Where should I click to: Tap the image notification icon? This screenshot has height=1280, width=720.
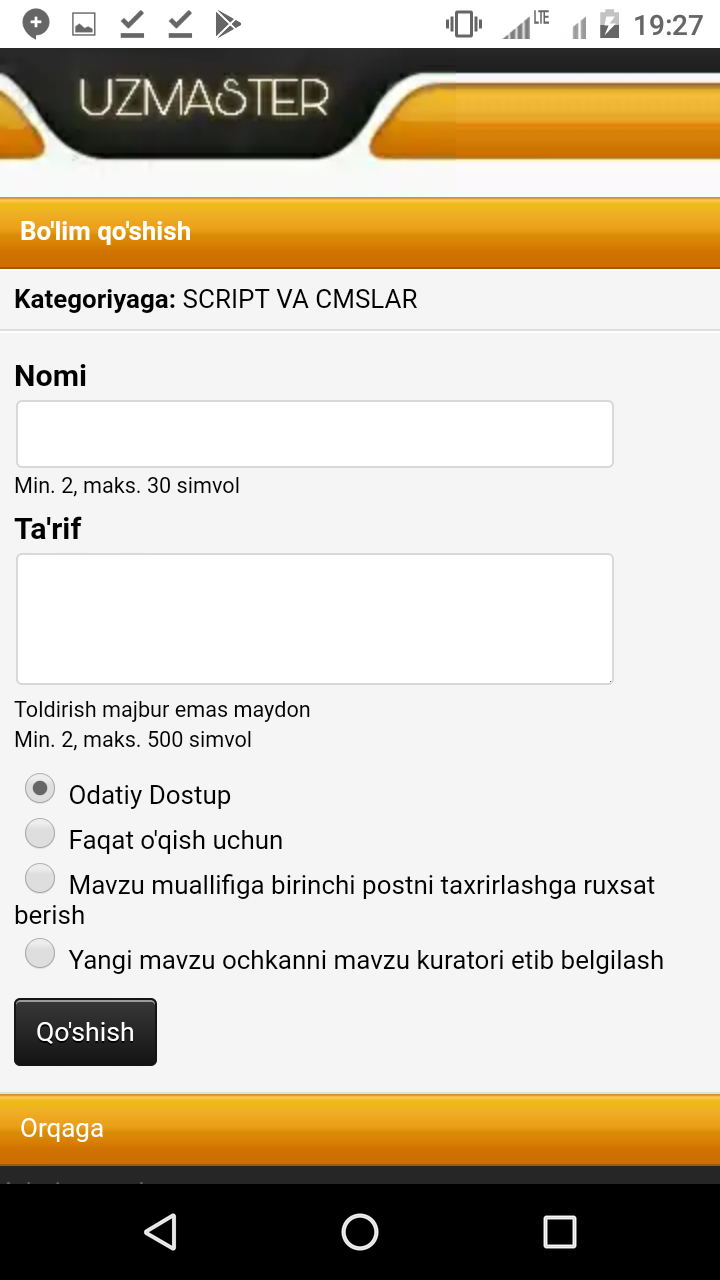pyautogui.click(x=84, y=24)
